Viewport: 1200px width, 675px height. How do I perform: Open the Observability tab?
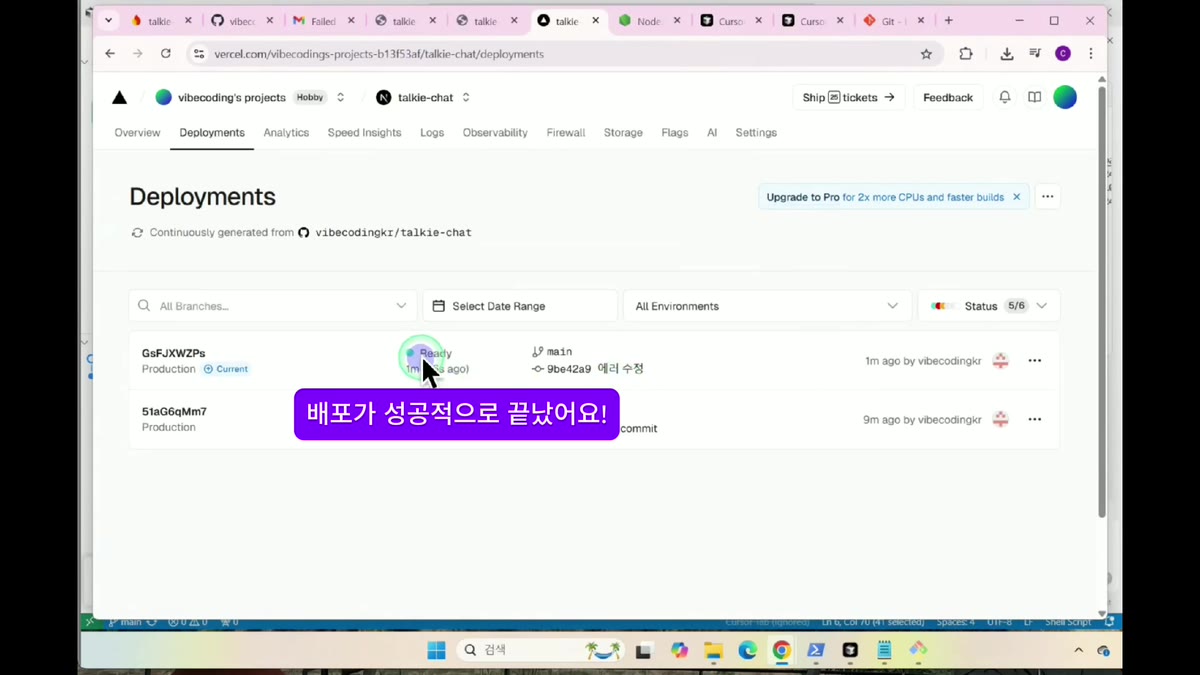[x=495, y=132]
